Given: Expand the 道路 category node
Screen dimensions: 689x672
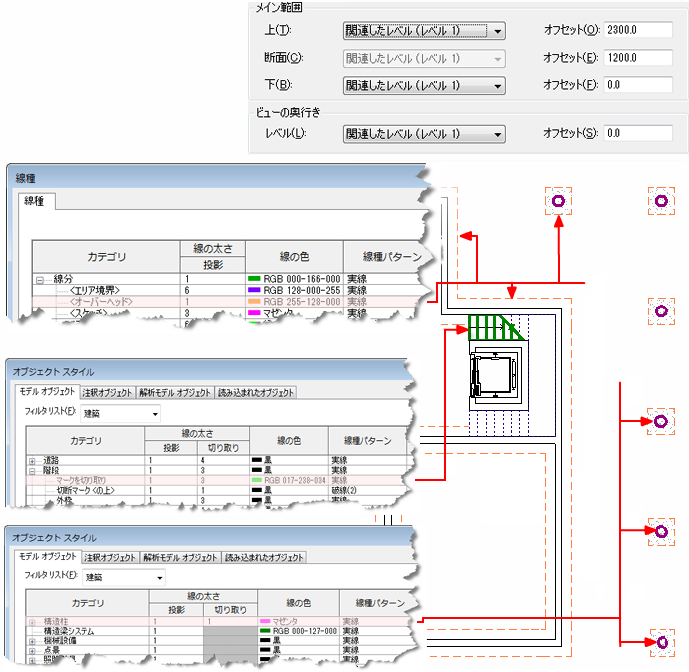Looking at the screenshot, I should point(32,461).
